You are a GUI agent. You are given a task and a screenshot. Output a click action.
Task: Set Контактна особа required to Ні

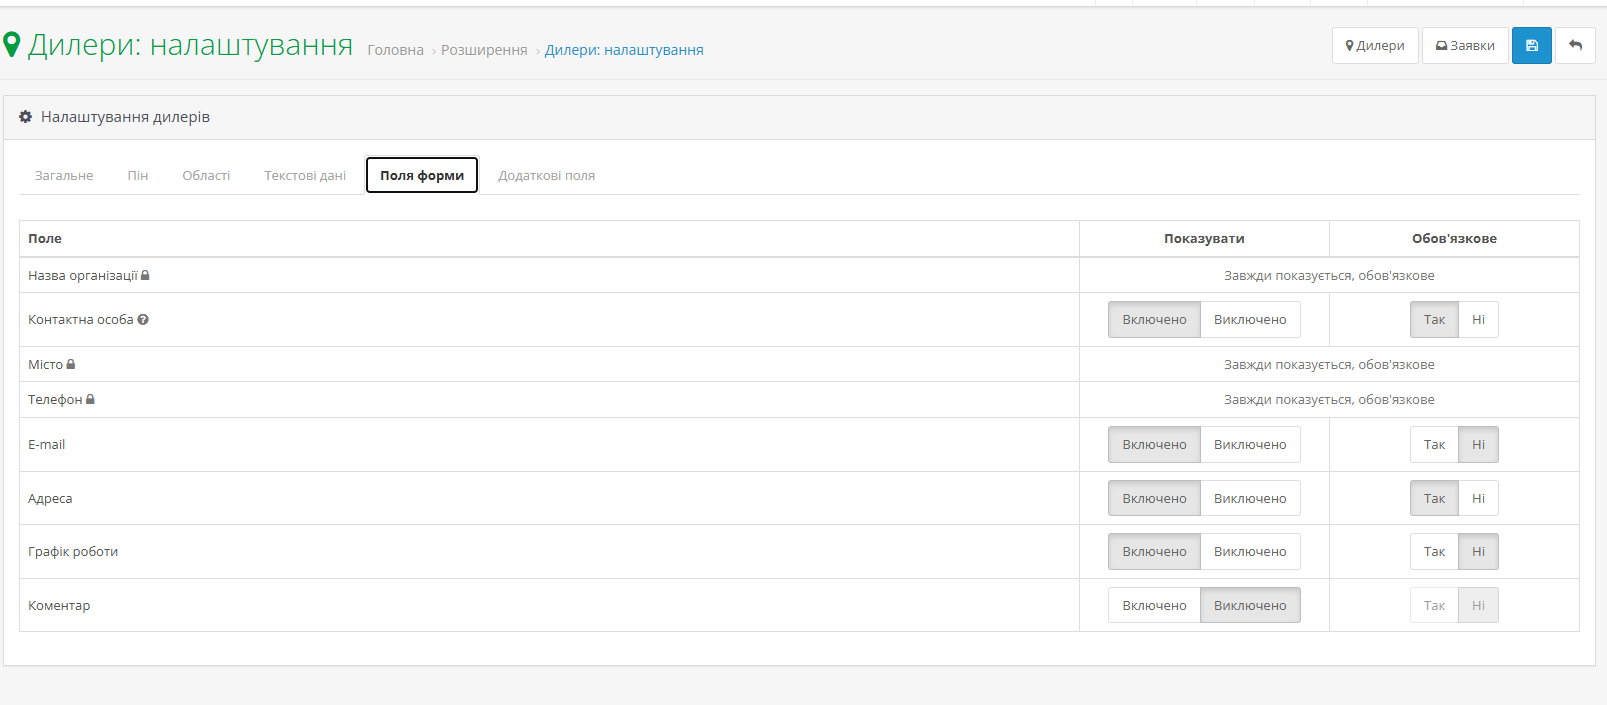pos(1478,320)
